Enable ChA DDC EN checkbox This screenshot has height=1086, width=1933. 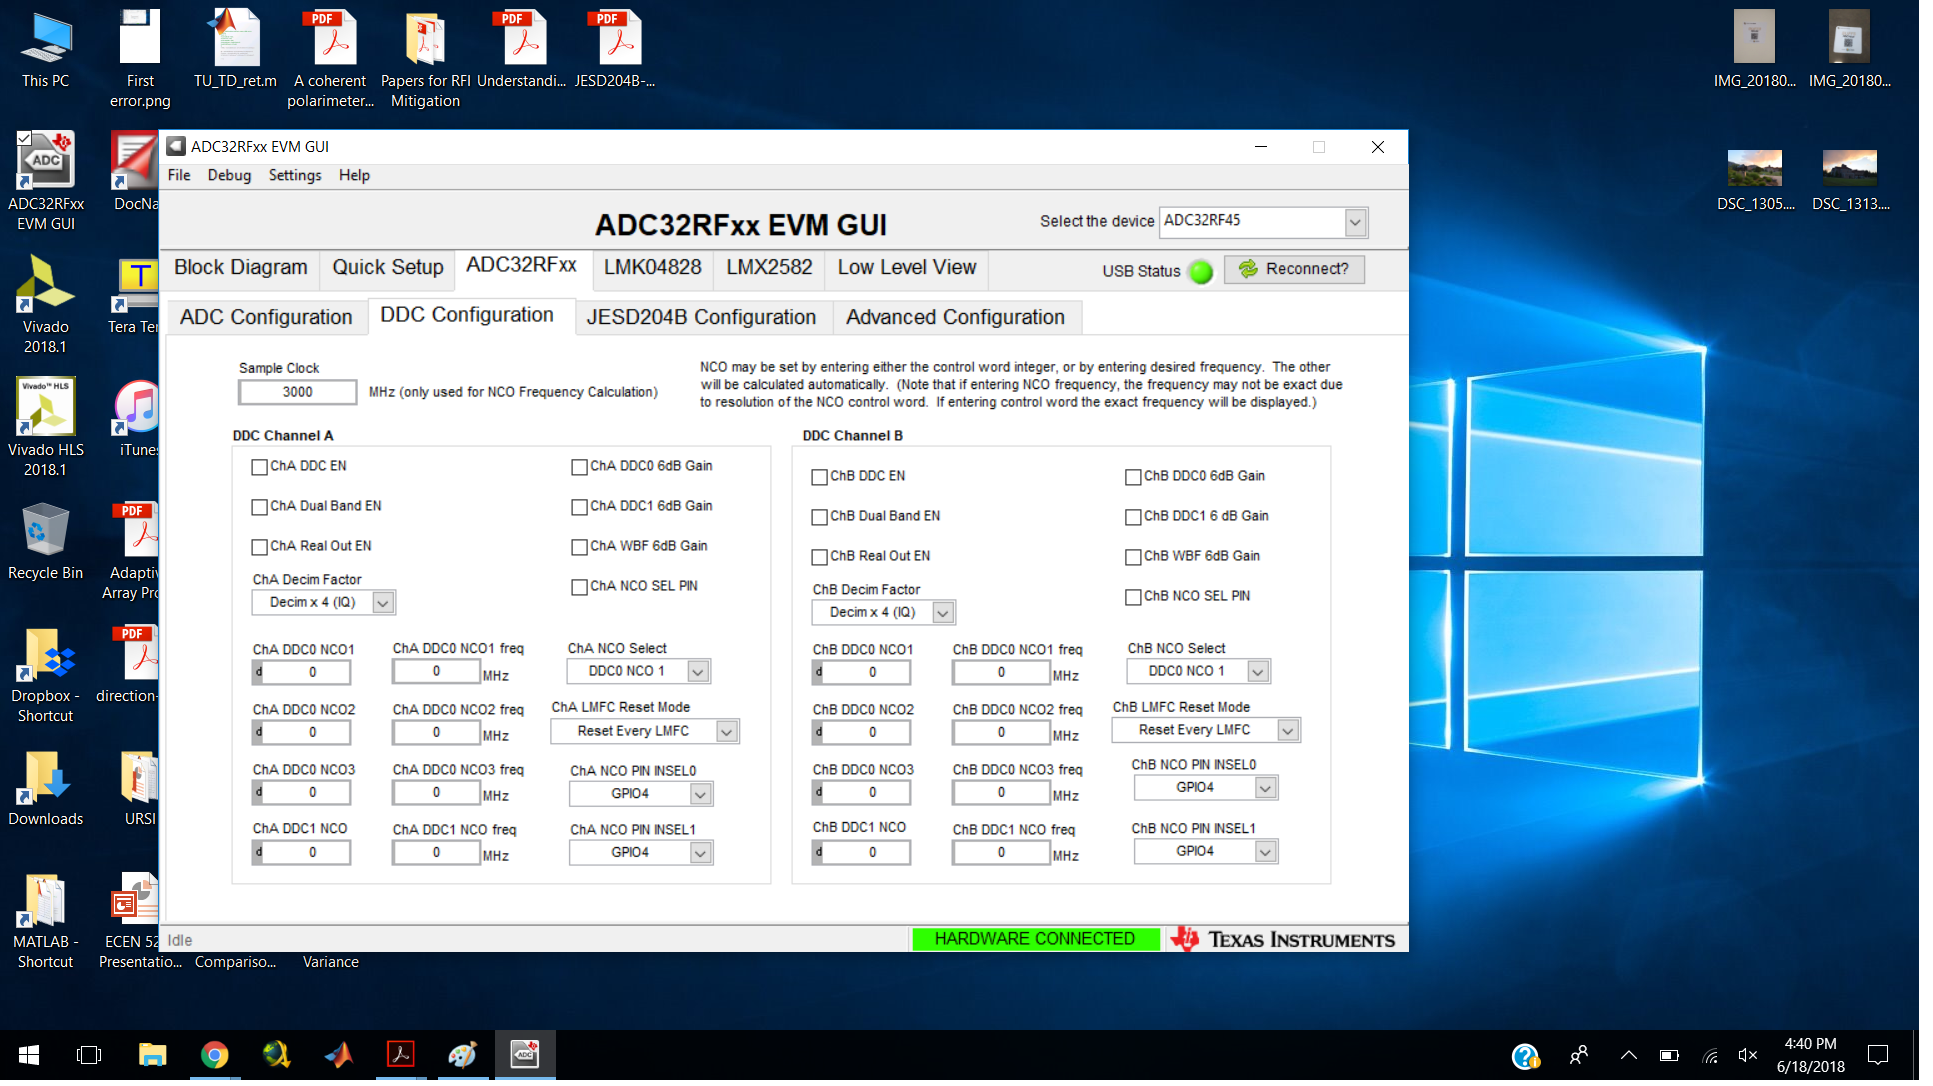click(x=260, y=467)
